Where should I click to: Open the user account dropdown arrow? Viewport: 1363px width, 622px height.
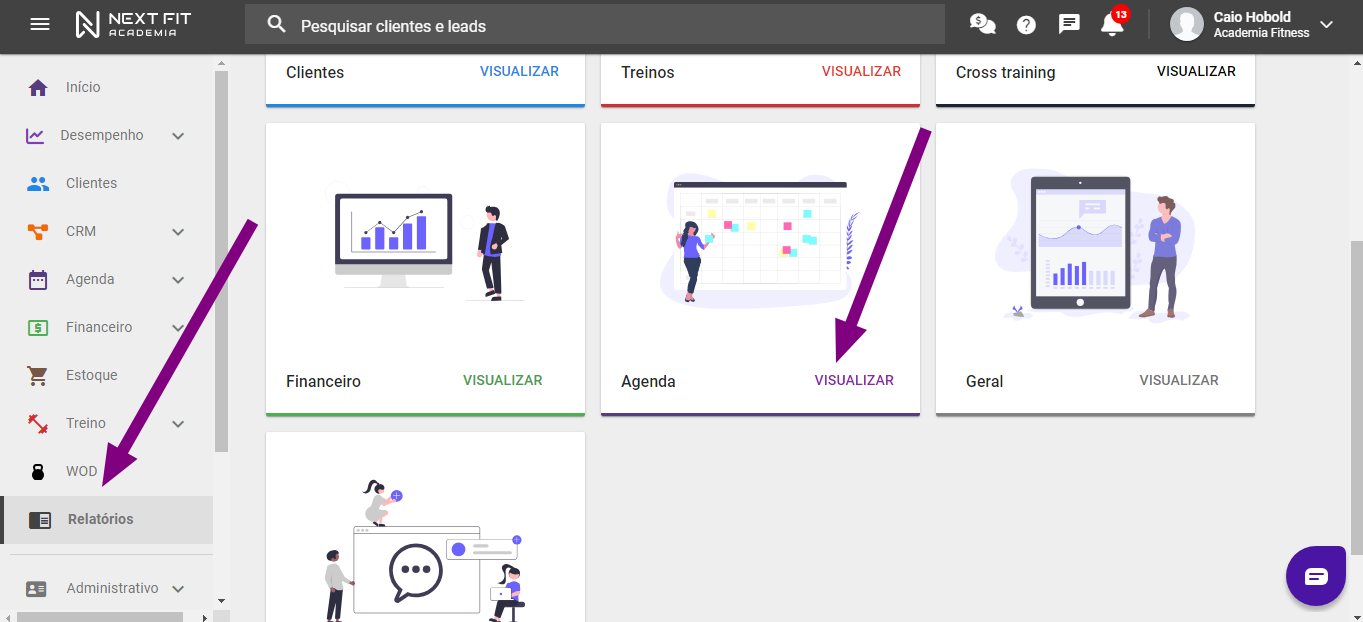click(x=1327, y=25)
